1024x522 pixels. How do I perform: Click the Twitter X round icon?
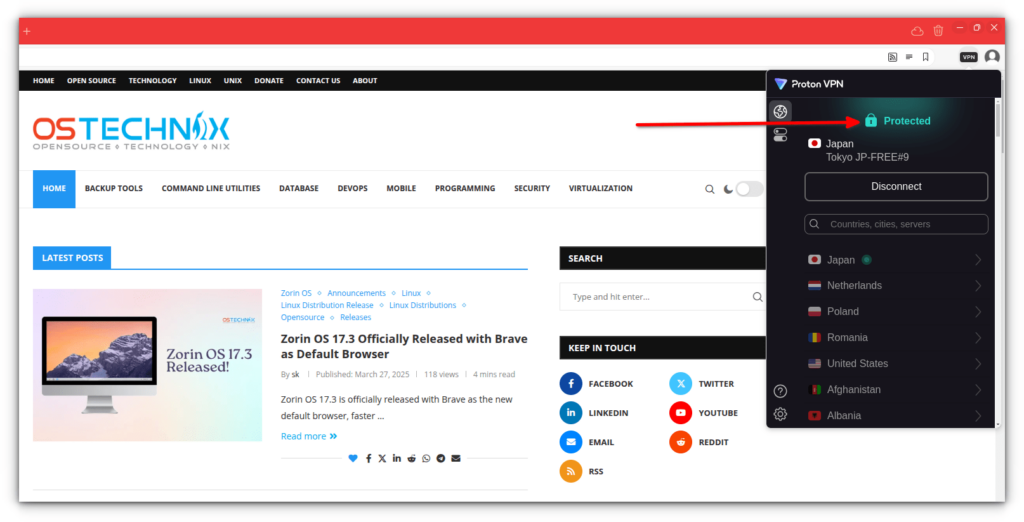pos(680,383)
